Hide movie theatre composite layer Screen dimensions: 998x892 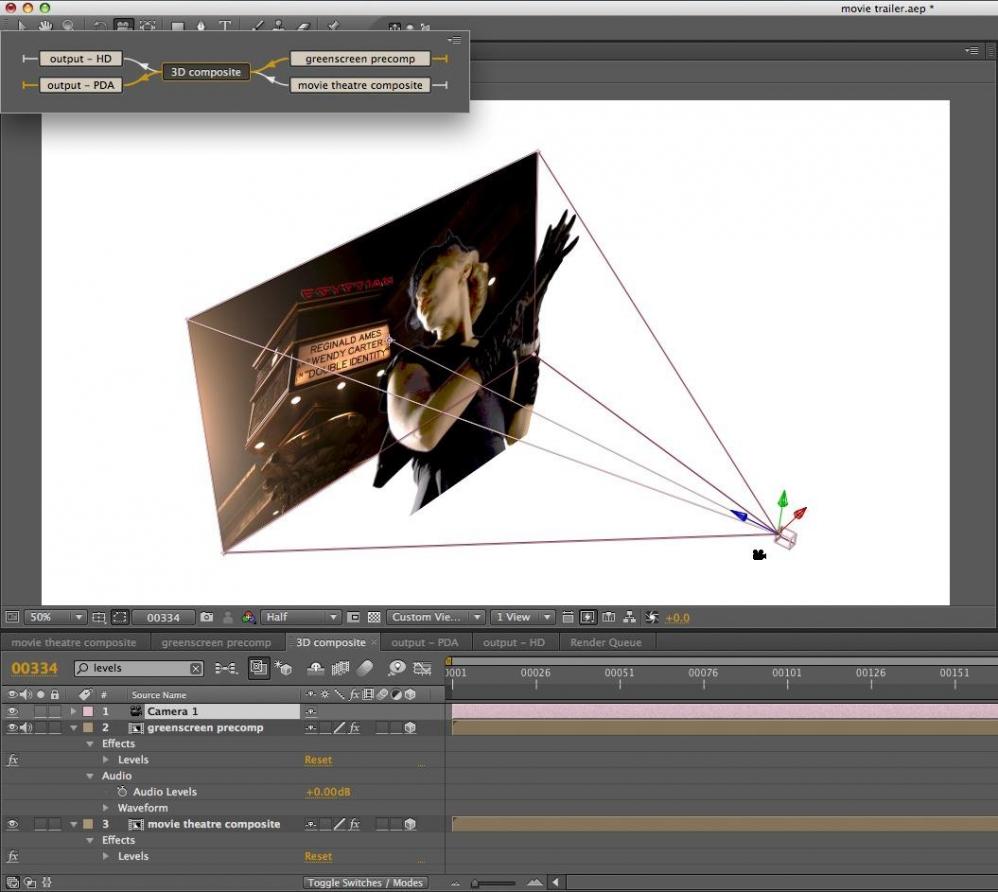(x=12, y=824)
